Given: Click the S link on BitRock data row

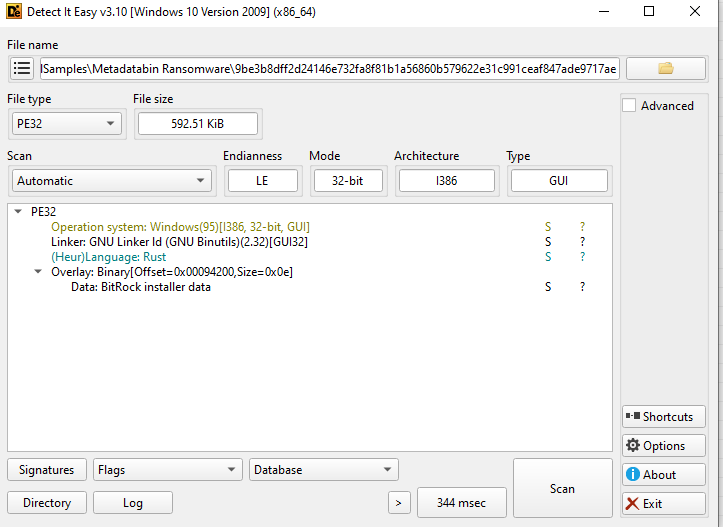Looking at the screenshot, I should (548, 287).
